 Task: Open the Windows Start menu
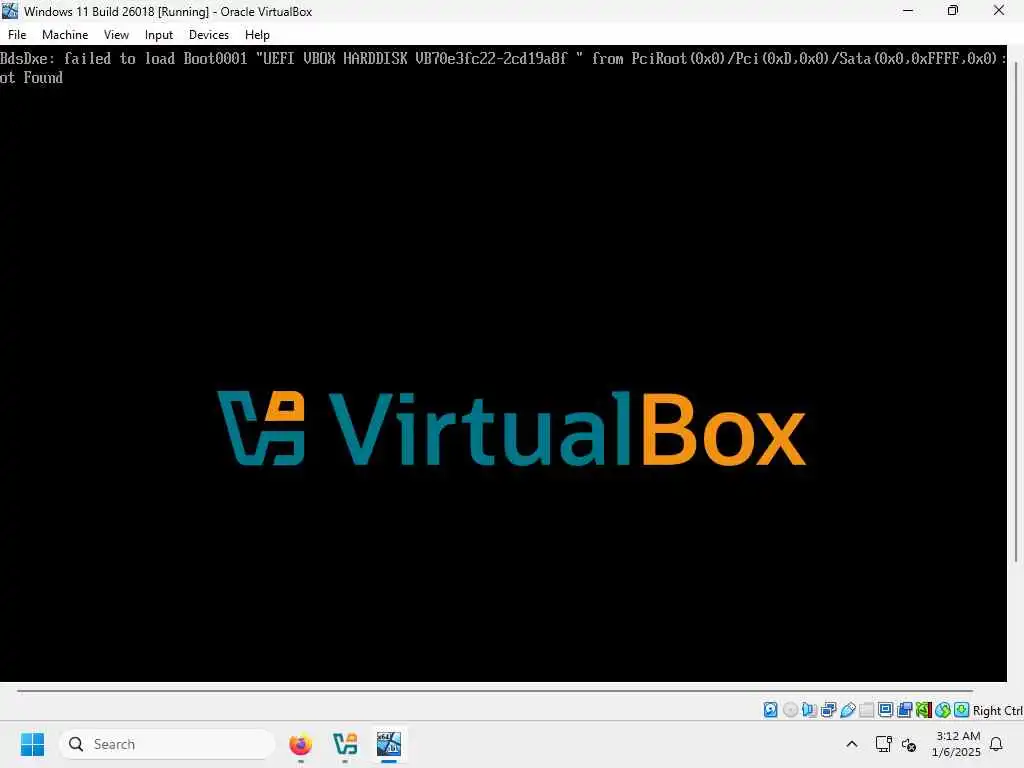(x=32, y=744)
